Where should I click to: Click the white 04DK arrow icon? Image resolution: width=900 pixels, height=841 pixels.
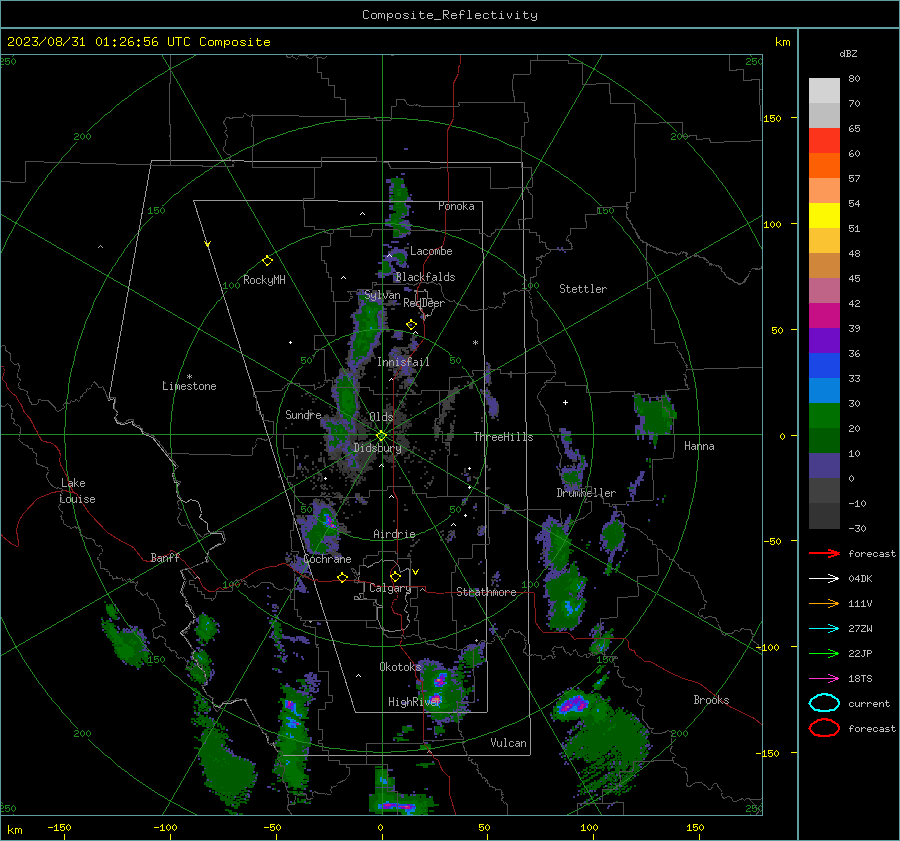pos(824,579)
